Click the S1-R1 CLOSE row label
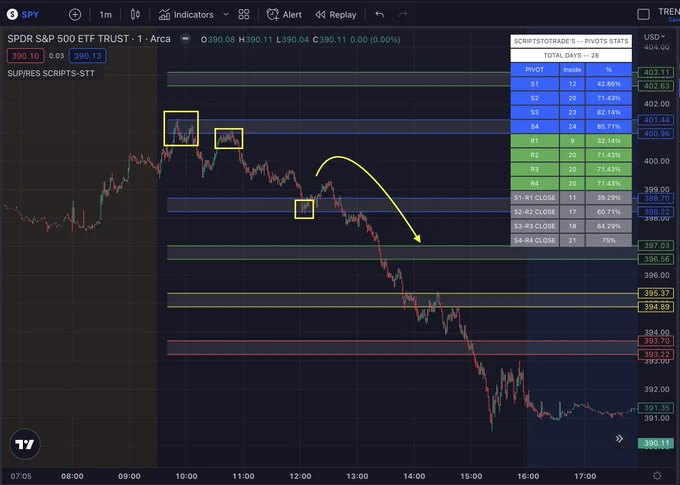This screenshot has height=485, width=680. click(534, 197)
